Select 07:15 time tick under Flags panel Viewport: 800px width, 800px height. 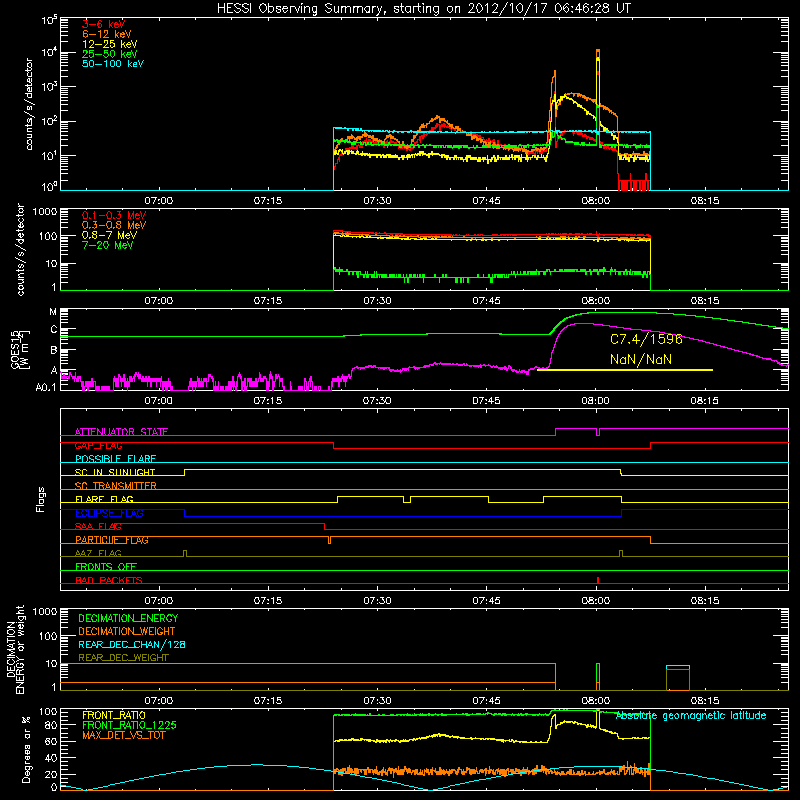(x=268, y=601)
